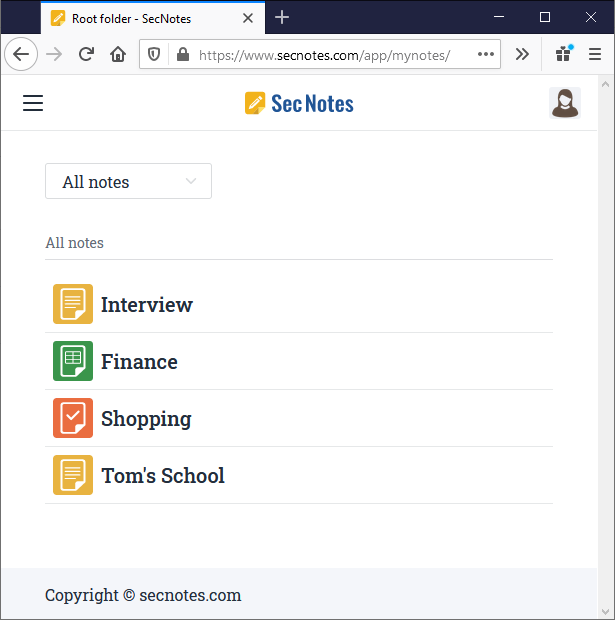Viewport: 615px width, 620px height.
Task: Go back to previous page
Action: click(21, 55)
